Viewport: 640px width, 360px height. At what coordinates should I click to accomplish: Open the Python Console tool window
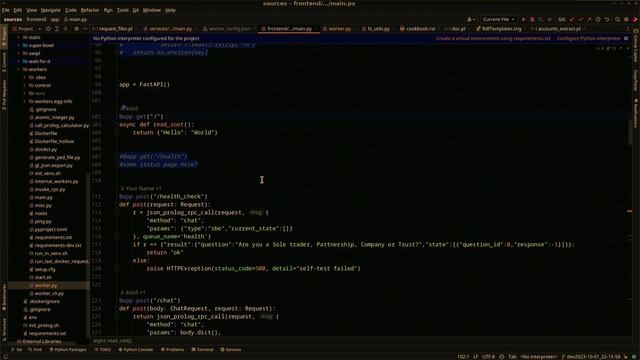click(x=136, y=350)
